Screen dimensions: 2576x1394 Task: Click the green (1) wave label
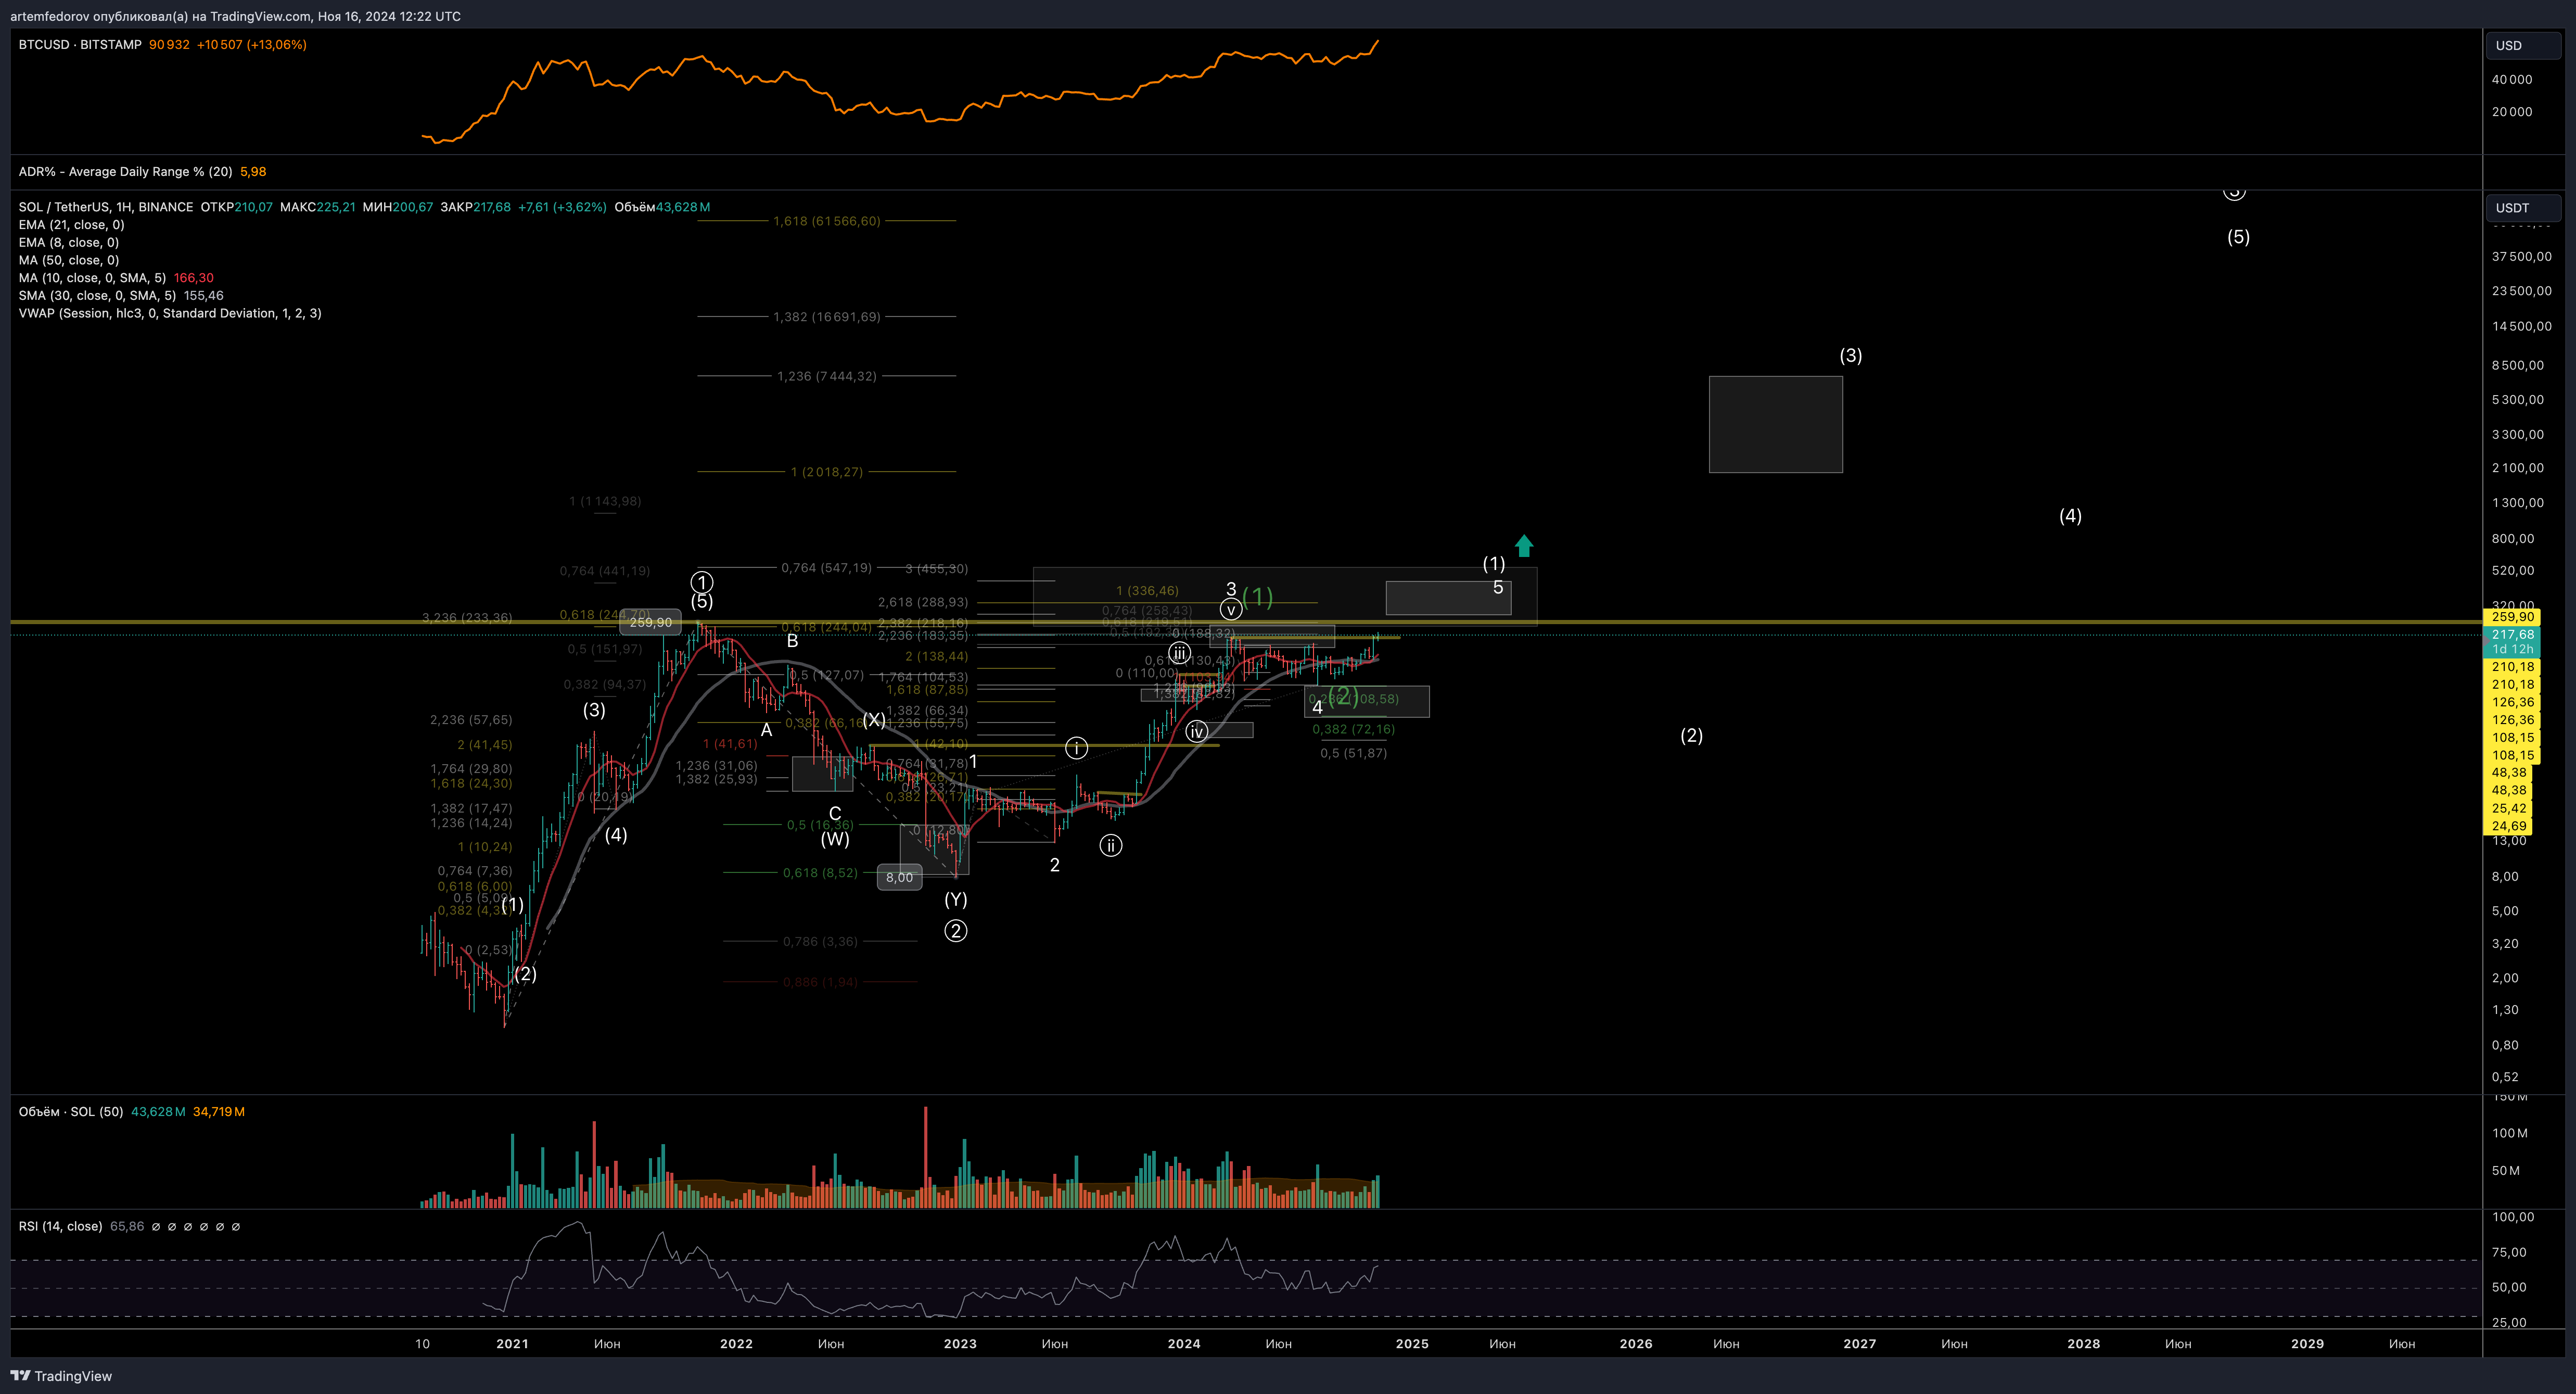pos(1257,598)
